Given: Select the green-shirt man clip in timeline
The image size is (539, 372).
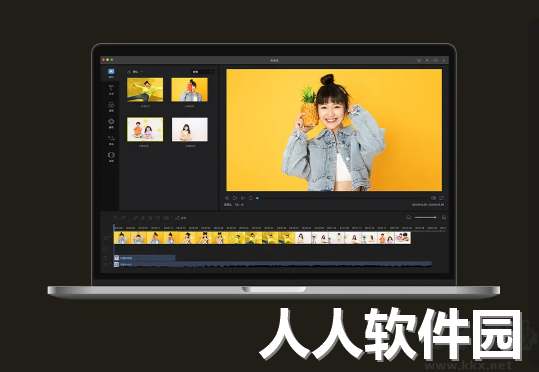Looking at the screenshot, I should [x=262, y=238].
